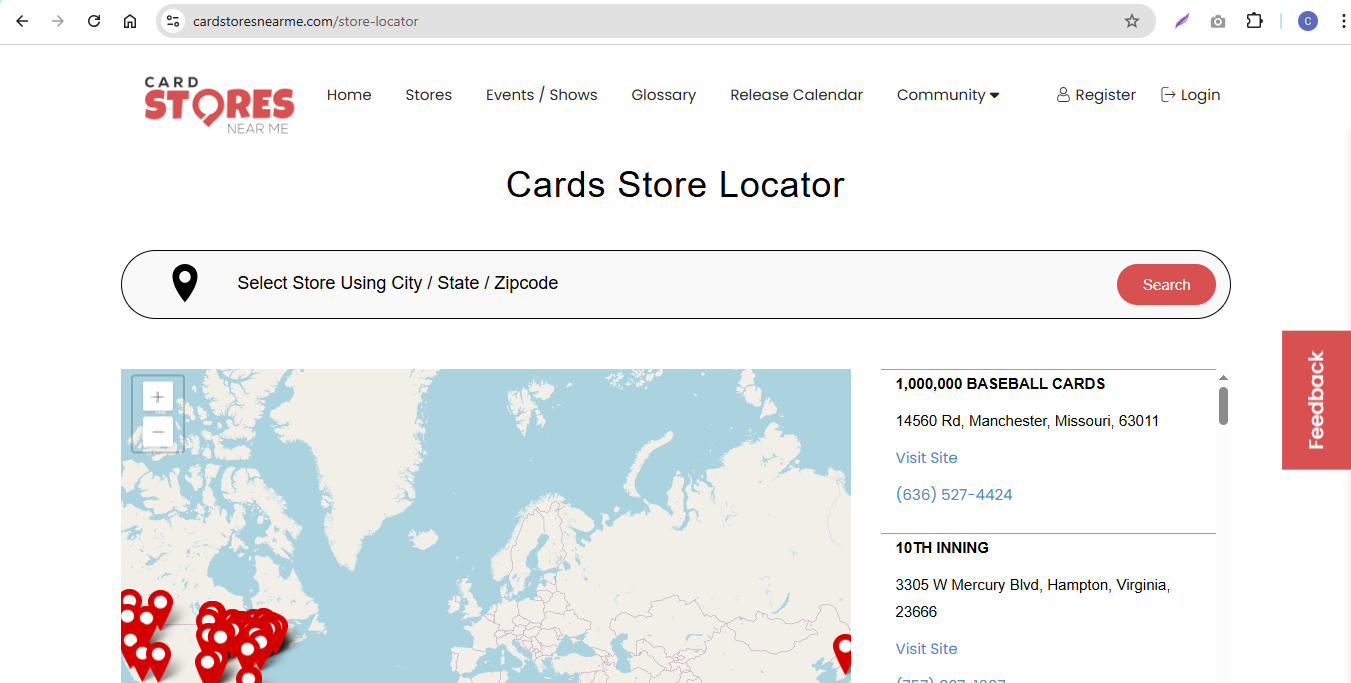Screen dimensions: 1351x683
Task: Open the purple feather extension icon
Action: click(x=1182, y=21)
